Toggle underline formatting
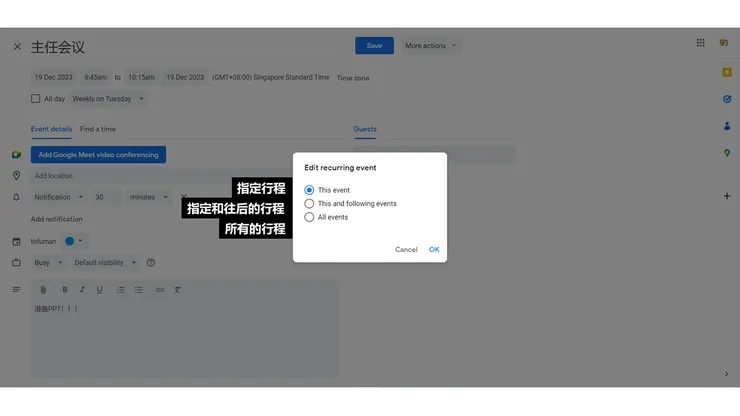Image resolution: width=740 pixels, height=416 pixels. pyautogui.click(x=99, y=290)
